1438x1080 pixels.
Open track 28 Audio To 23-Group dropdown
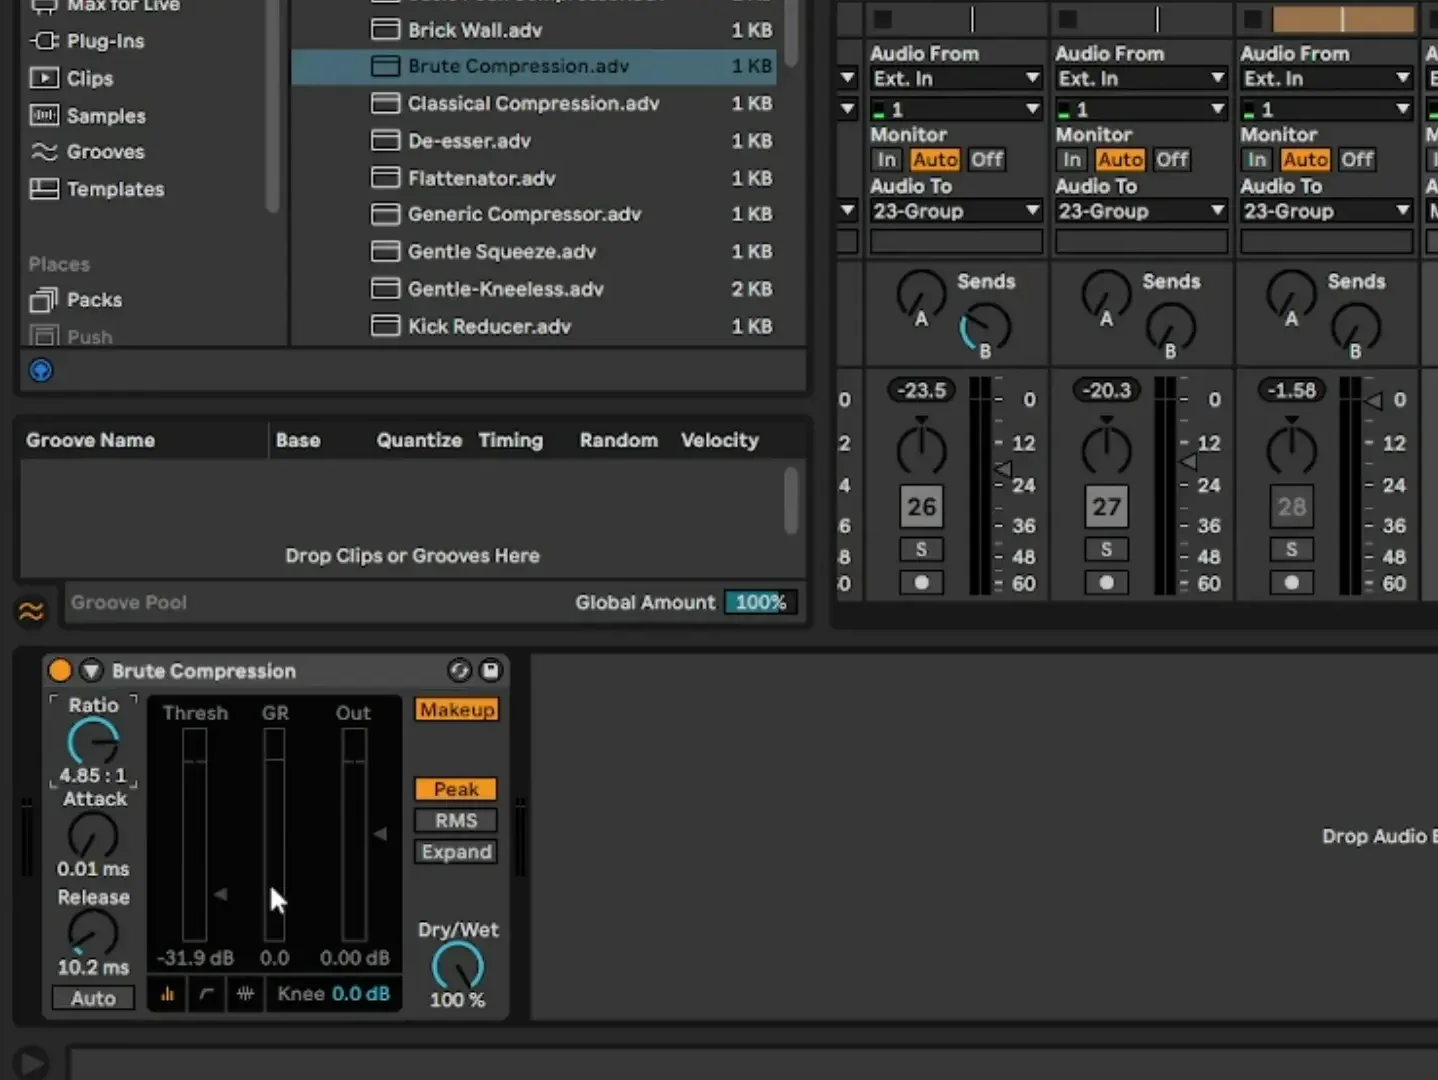point(1326,211)
